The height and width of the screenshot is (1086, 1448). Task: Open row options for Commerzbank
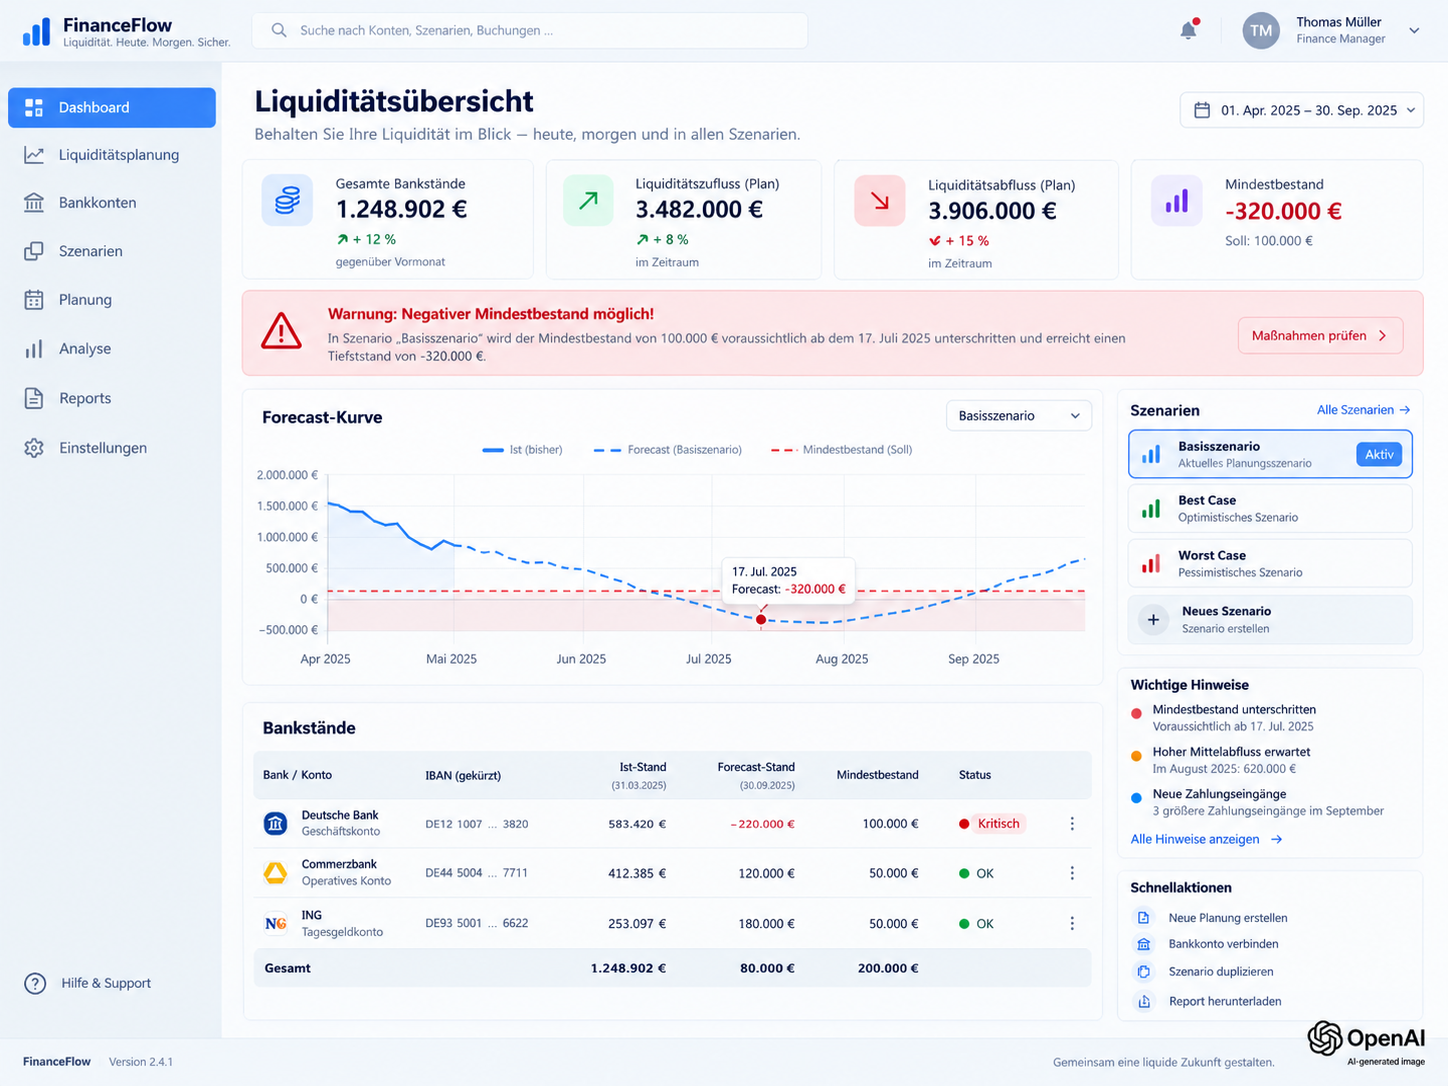pos(1072,873)
